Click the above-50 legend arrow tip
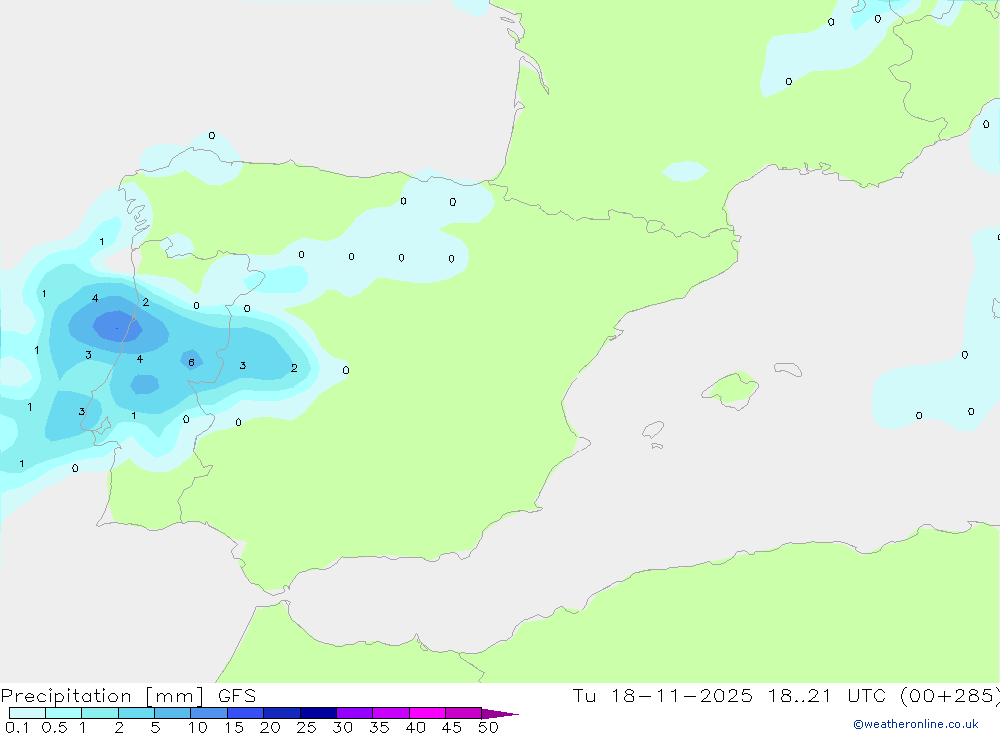1000x733 pixels. click(500, 714)
